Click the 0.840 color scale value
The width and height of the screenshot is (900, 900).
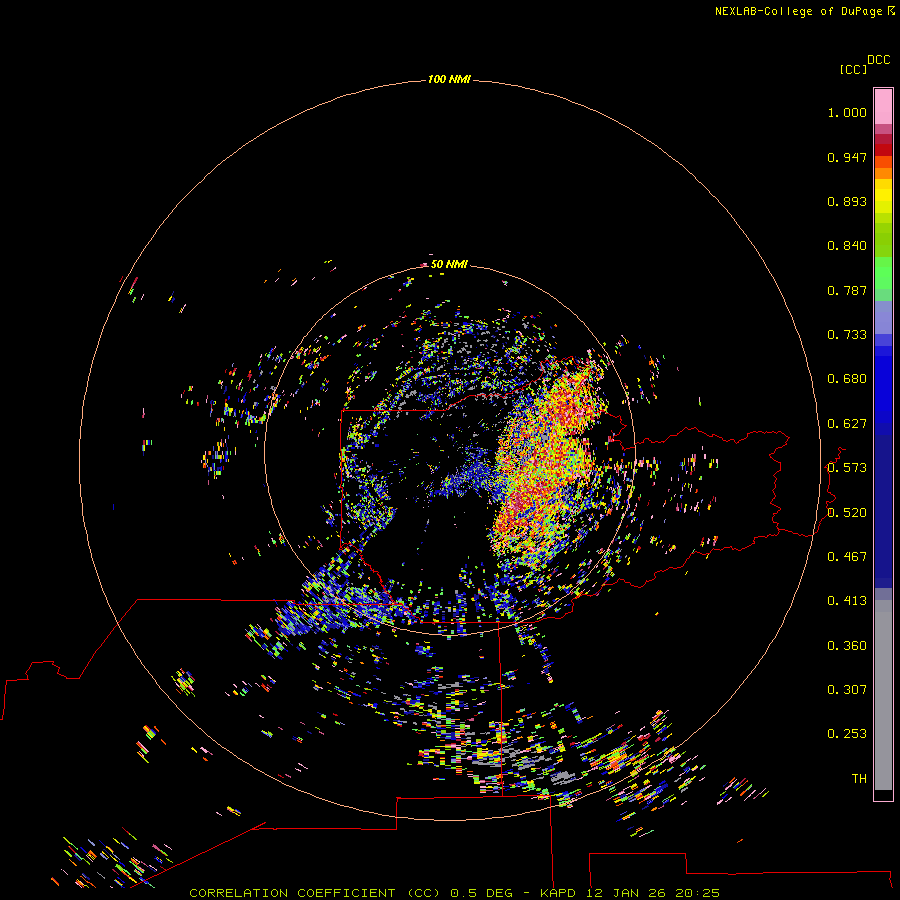tap(847, 246)
